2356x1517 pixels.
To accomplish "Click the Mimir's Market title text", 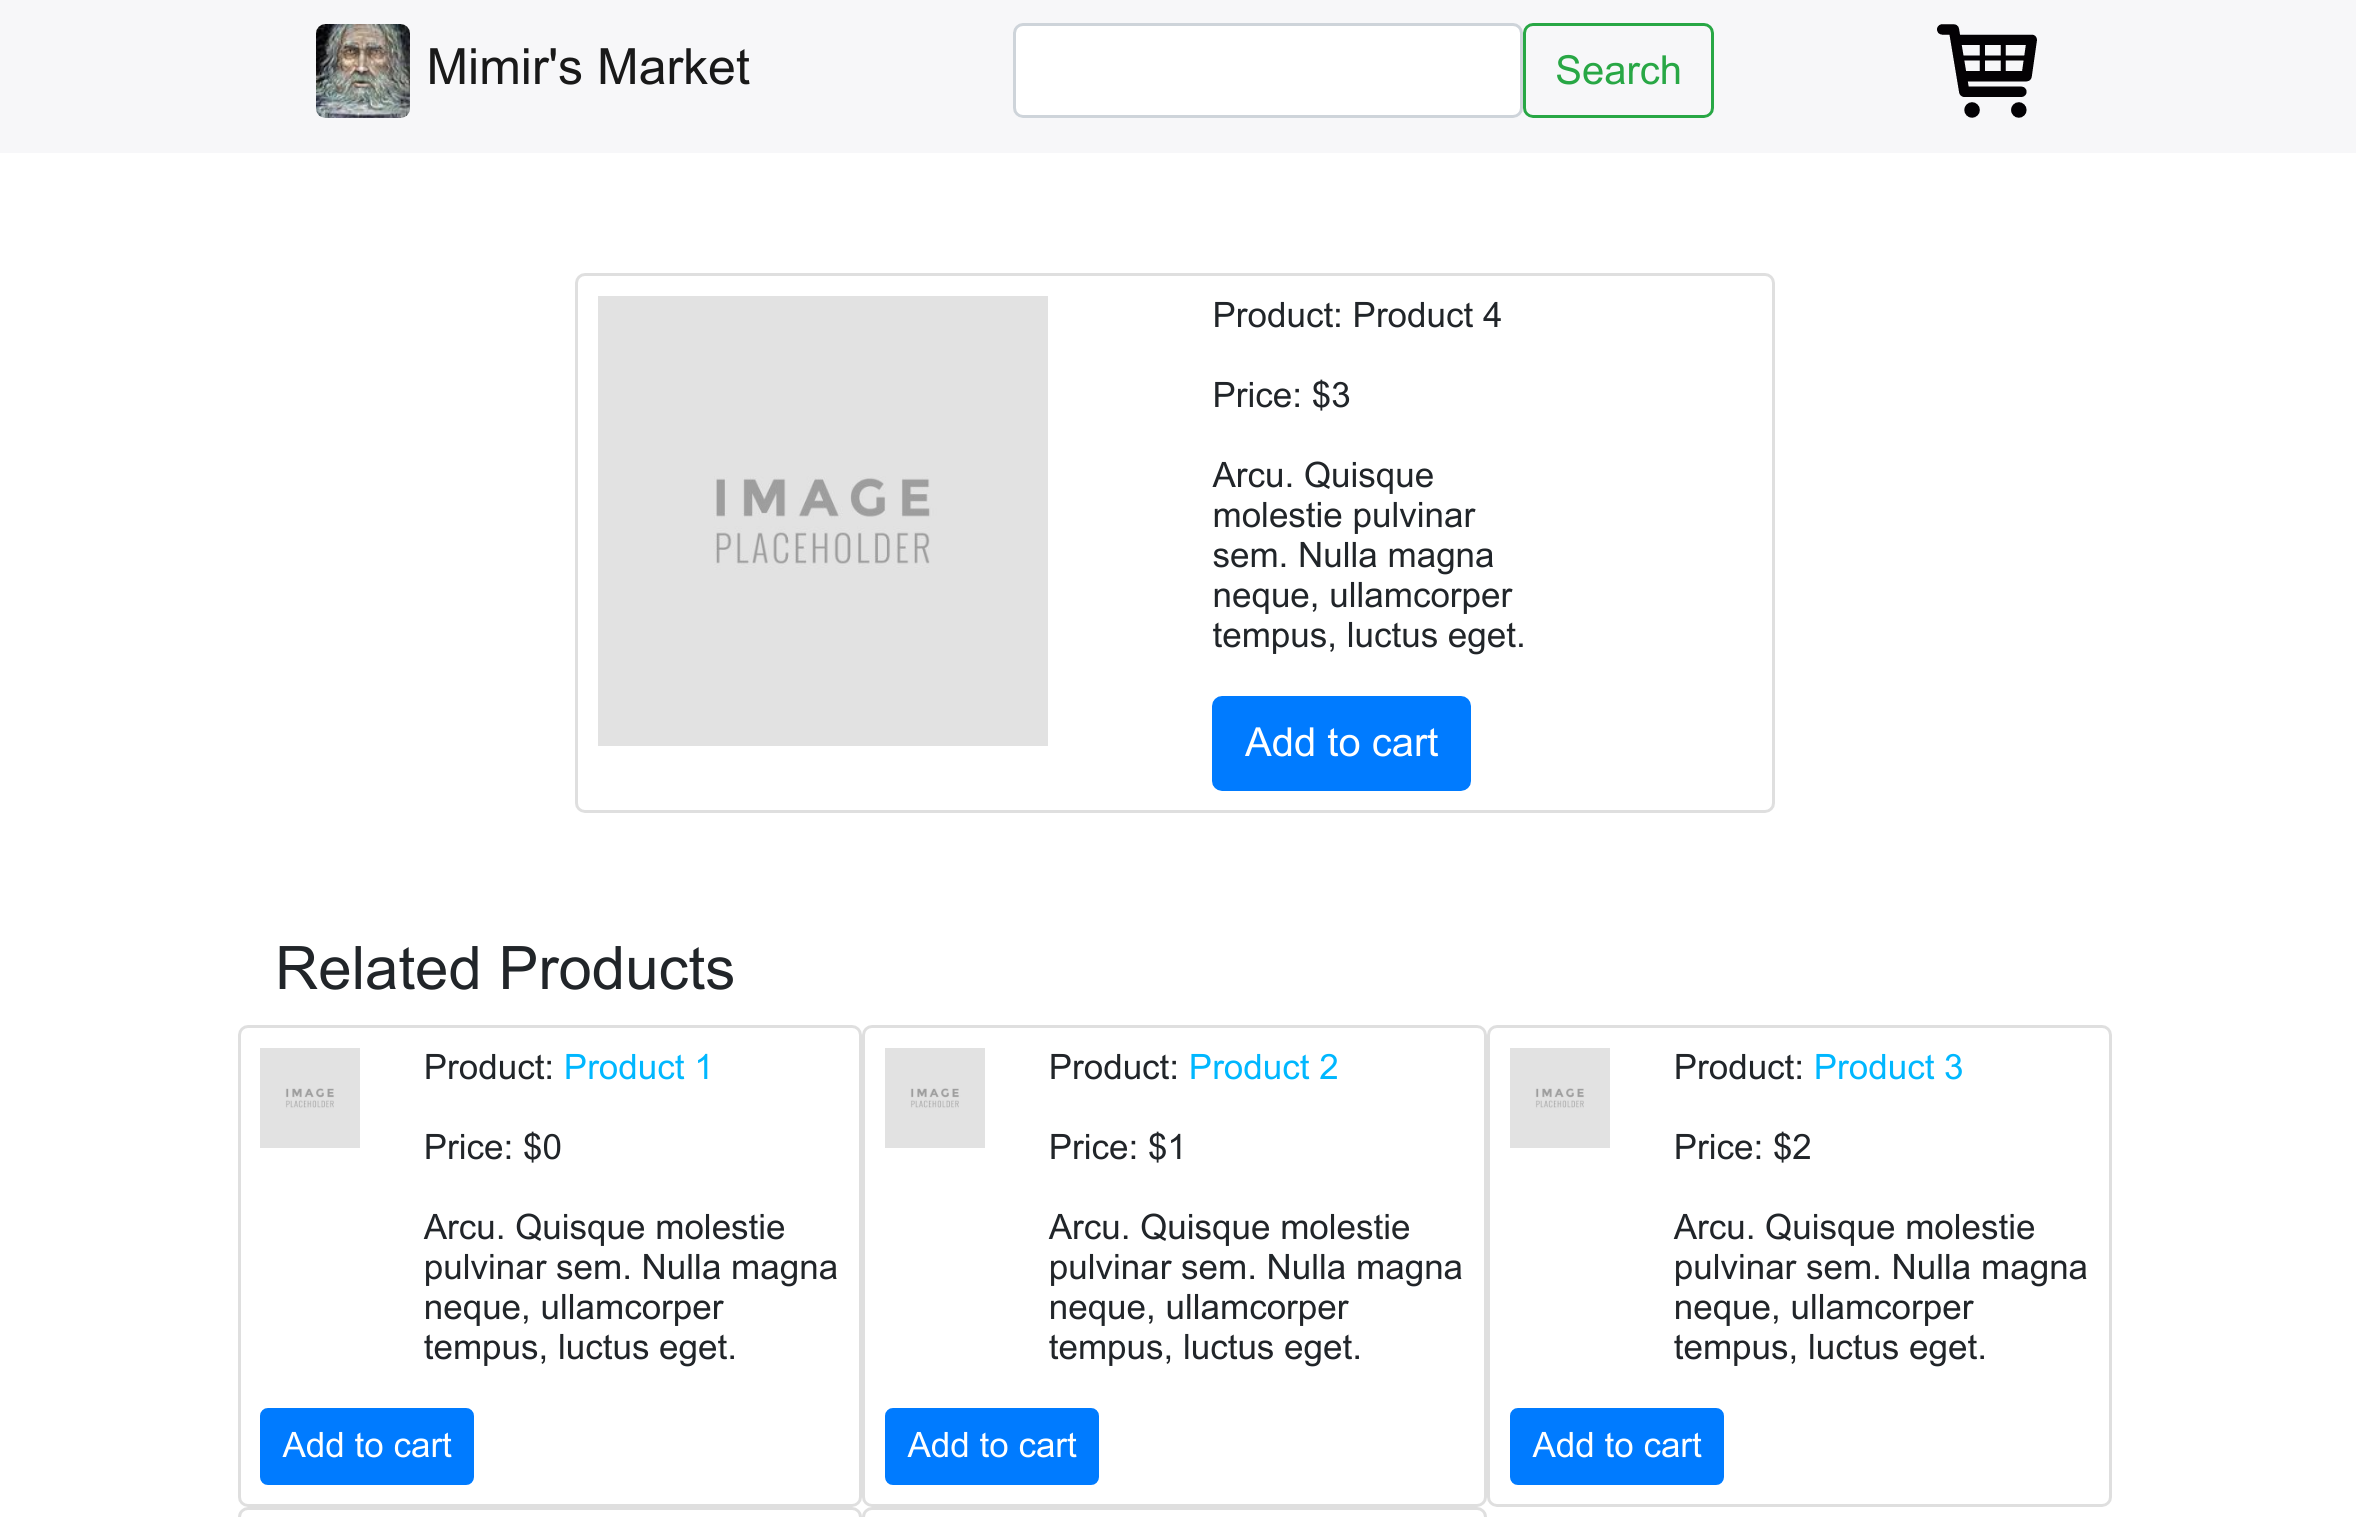I will pyautogui.click(x=588, y=68).
